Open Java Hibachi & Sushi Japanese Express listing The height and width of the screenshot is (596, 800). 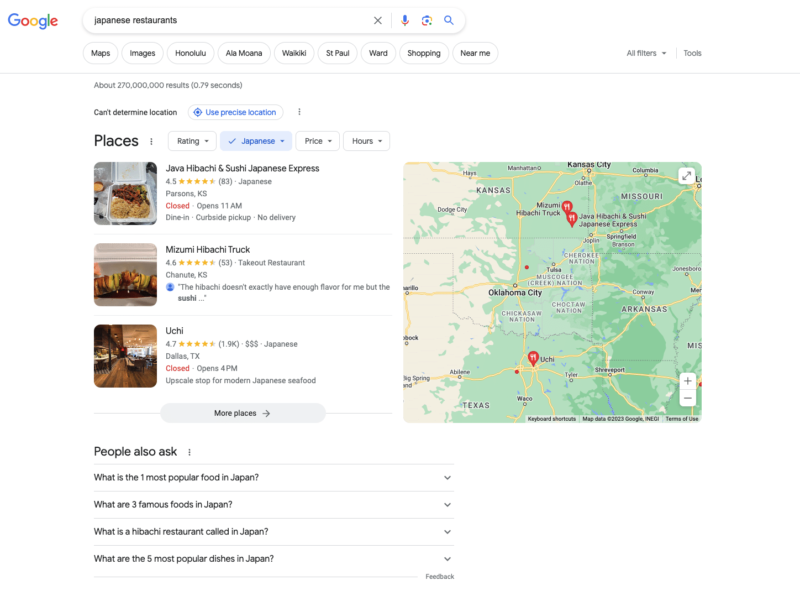click(242, 168)
